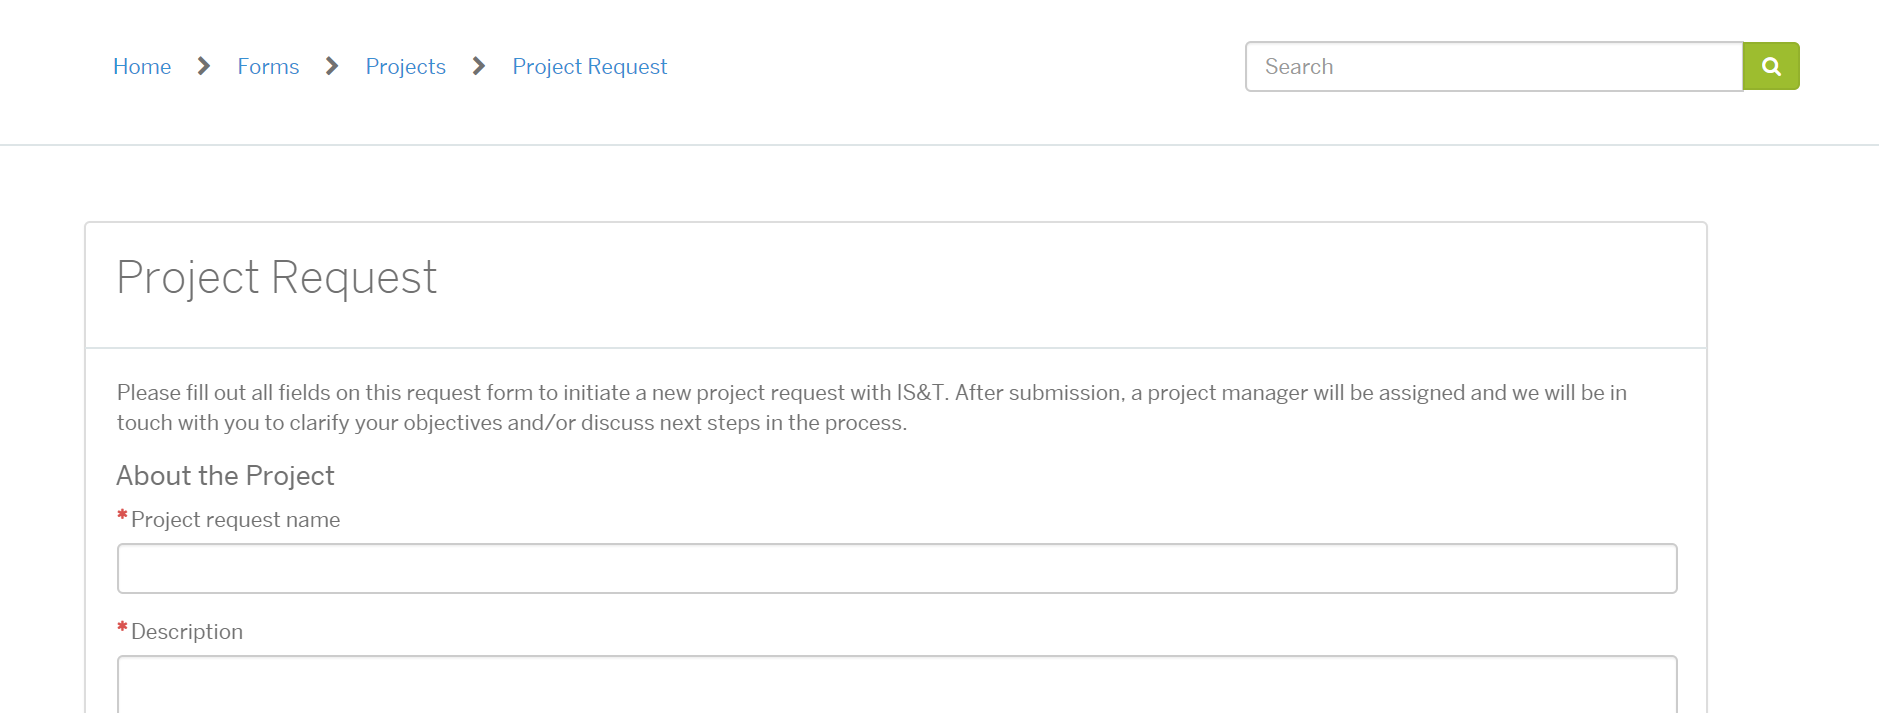Viewport: 1879px width, 713px height.
Task: Click inside the Description text area
Action: point(896,685)
